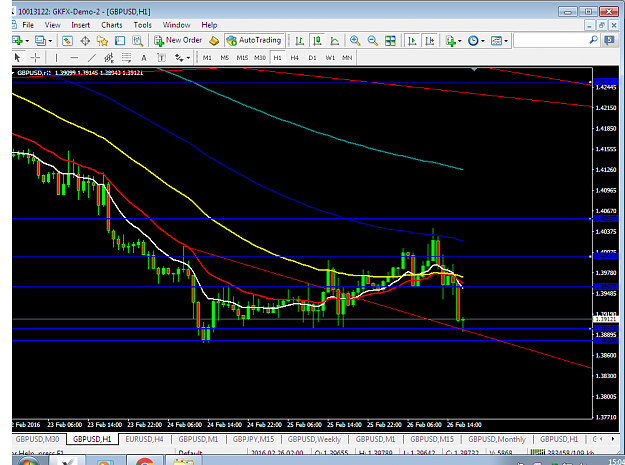Click the Periods clock icon
Viewport: 625px width, 465px height.
coord(473,41)
